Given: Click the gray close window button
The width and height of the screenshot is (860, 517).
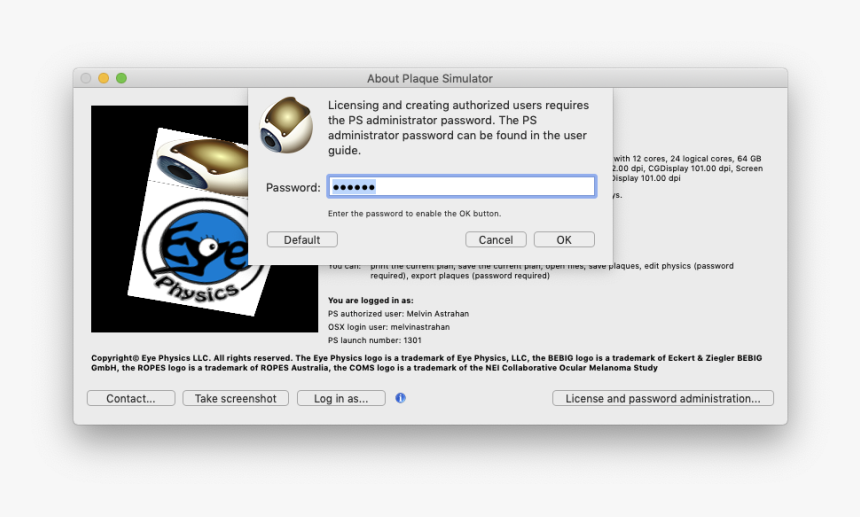Looking at the screenshot, I should click(86, 78).
